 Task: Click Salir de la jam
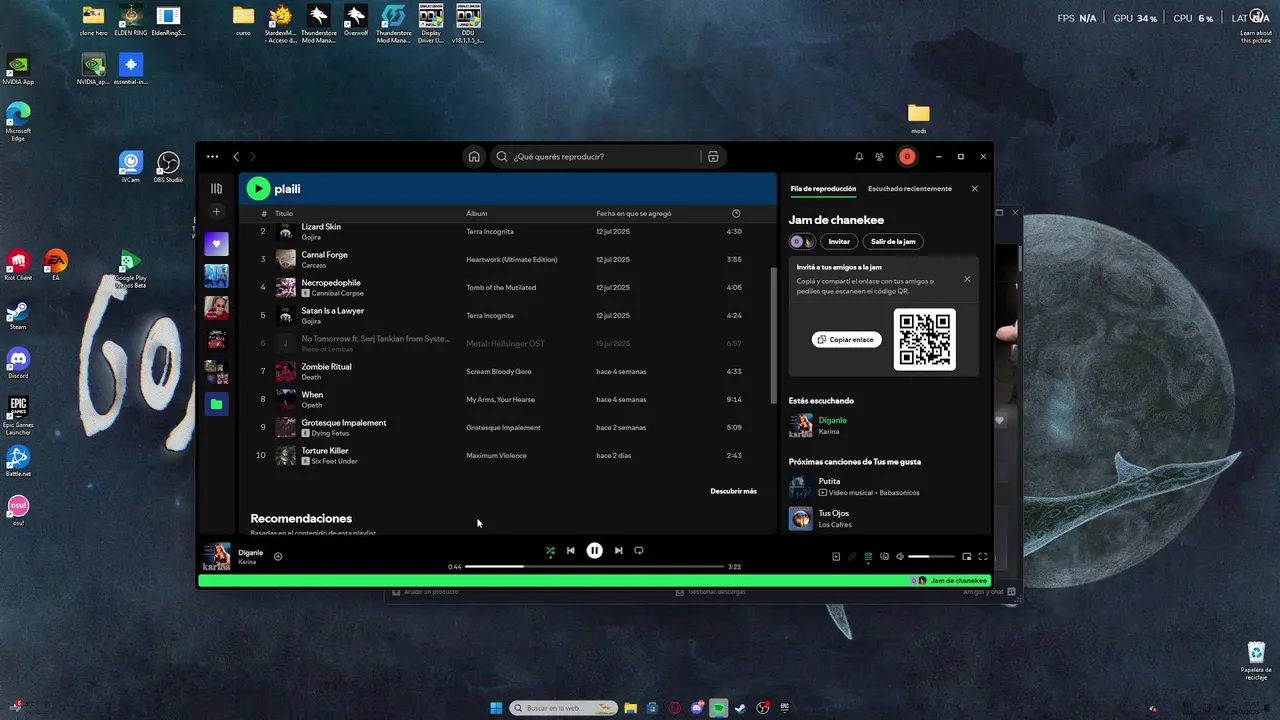coord(893,241)
